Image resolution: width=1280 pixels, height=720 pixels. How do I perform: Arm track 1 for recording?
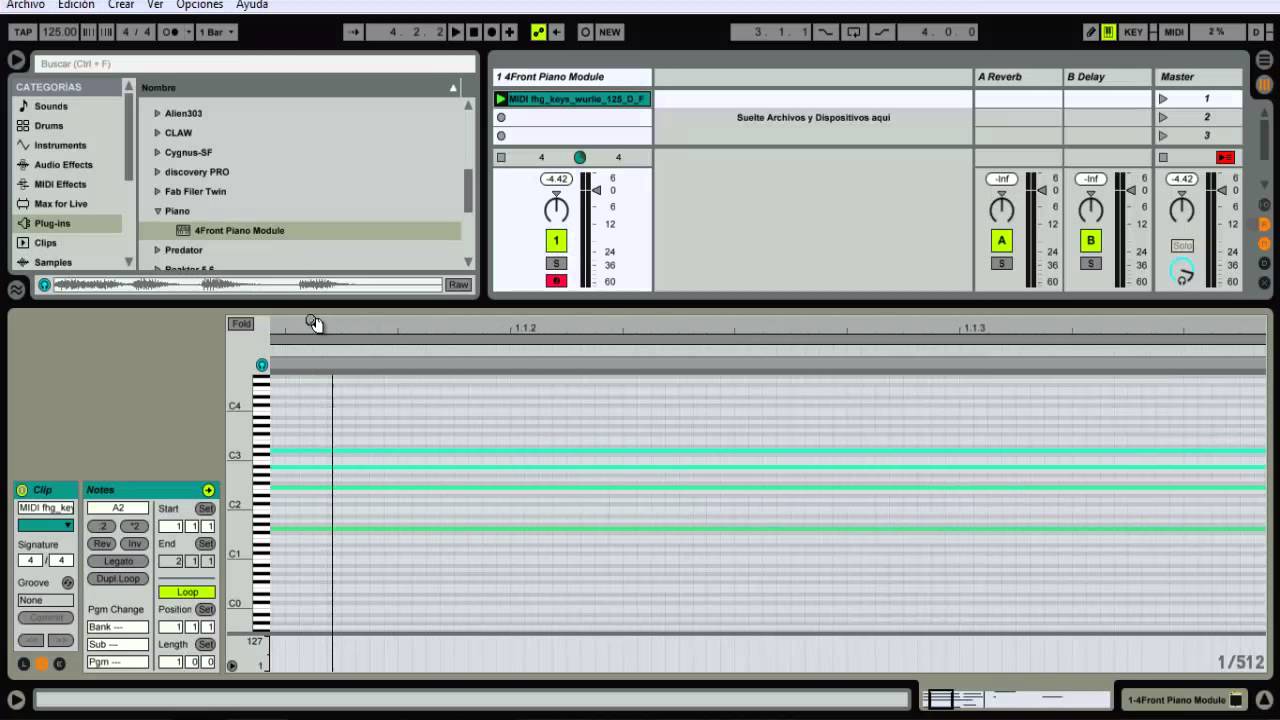[x=556, y=281]
